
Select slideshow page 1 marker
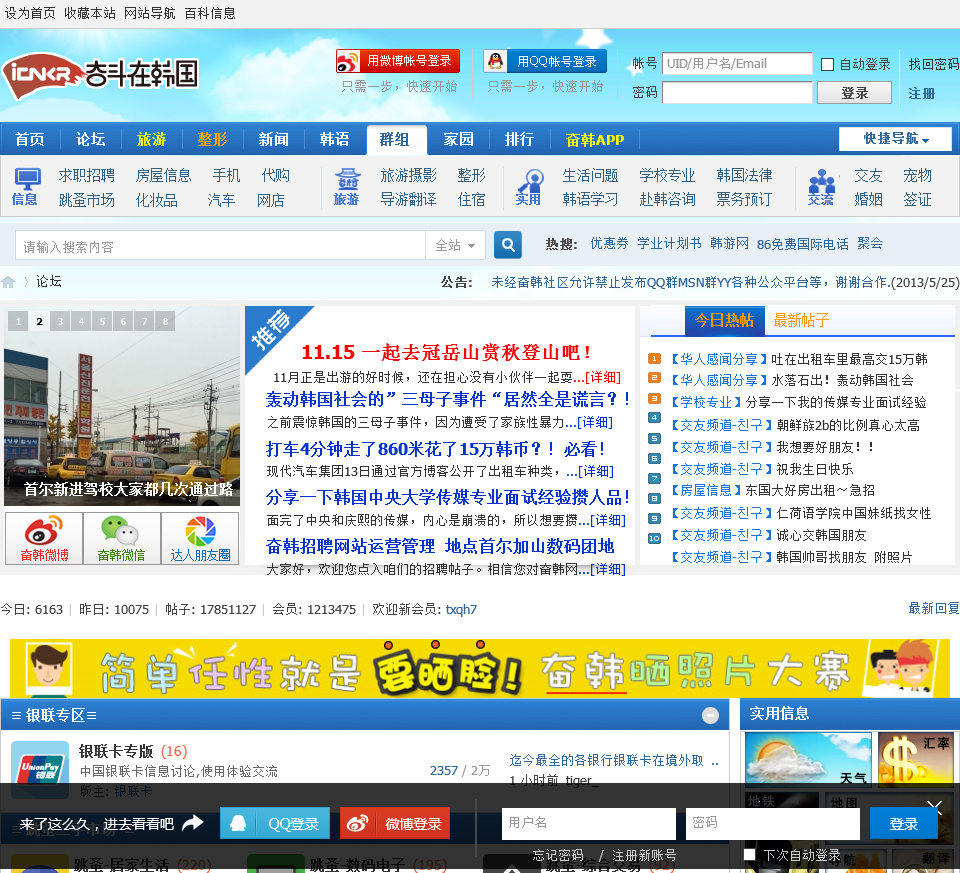pyautogui.click(x=18, y=321)
